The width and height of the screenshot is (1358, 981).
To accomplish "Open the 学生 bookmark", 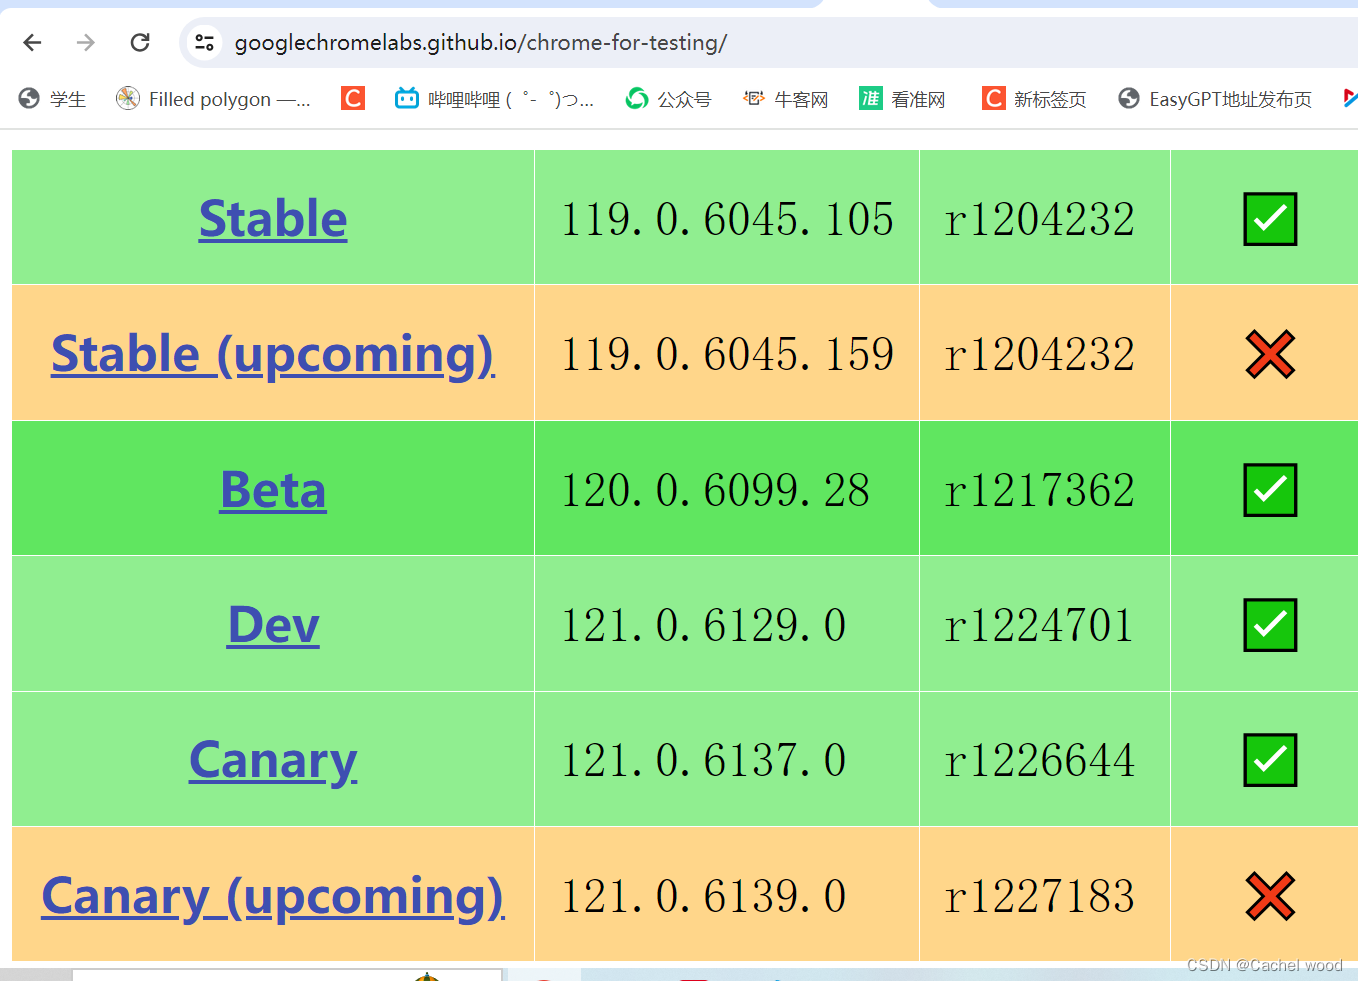I will [53, 98].
